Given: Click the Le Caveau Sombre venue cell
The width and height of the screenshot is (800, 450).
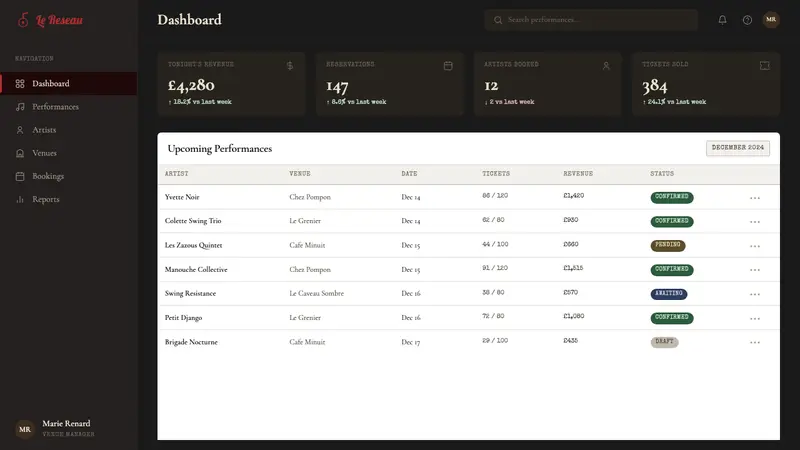Looking at the screenshot, I should (316, 293).
